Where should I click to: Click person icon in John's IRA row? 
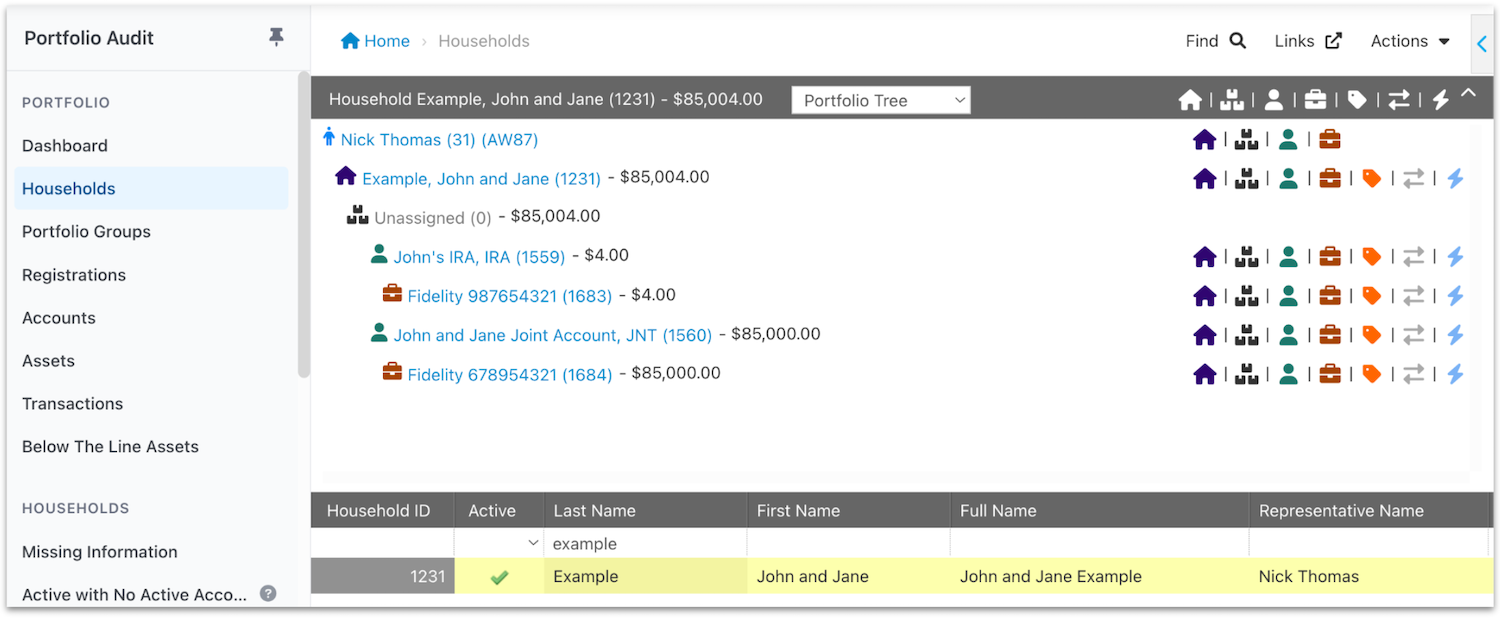pyautogui.click(x=1289, y=257)
